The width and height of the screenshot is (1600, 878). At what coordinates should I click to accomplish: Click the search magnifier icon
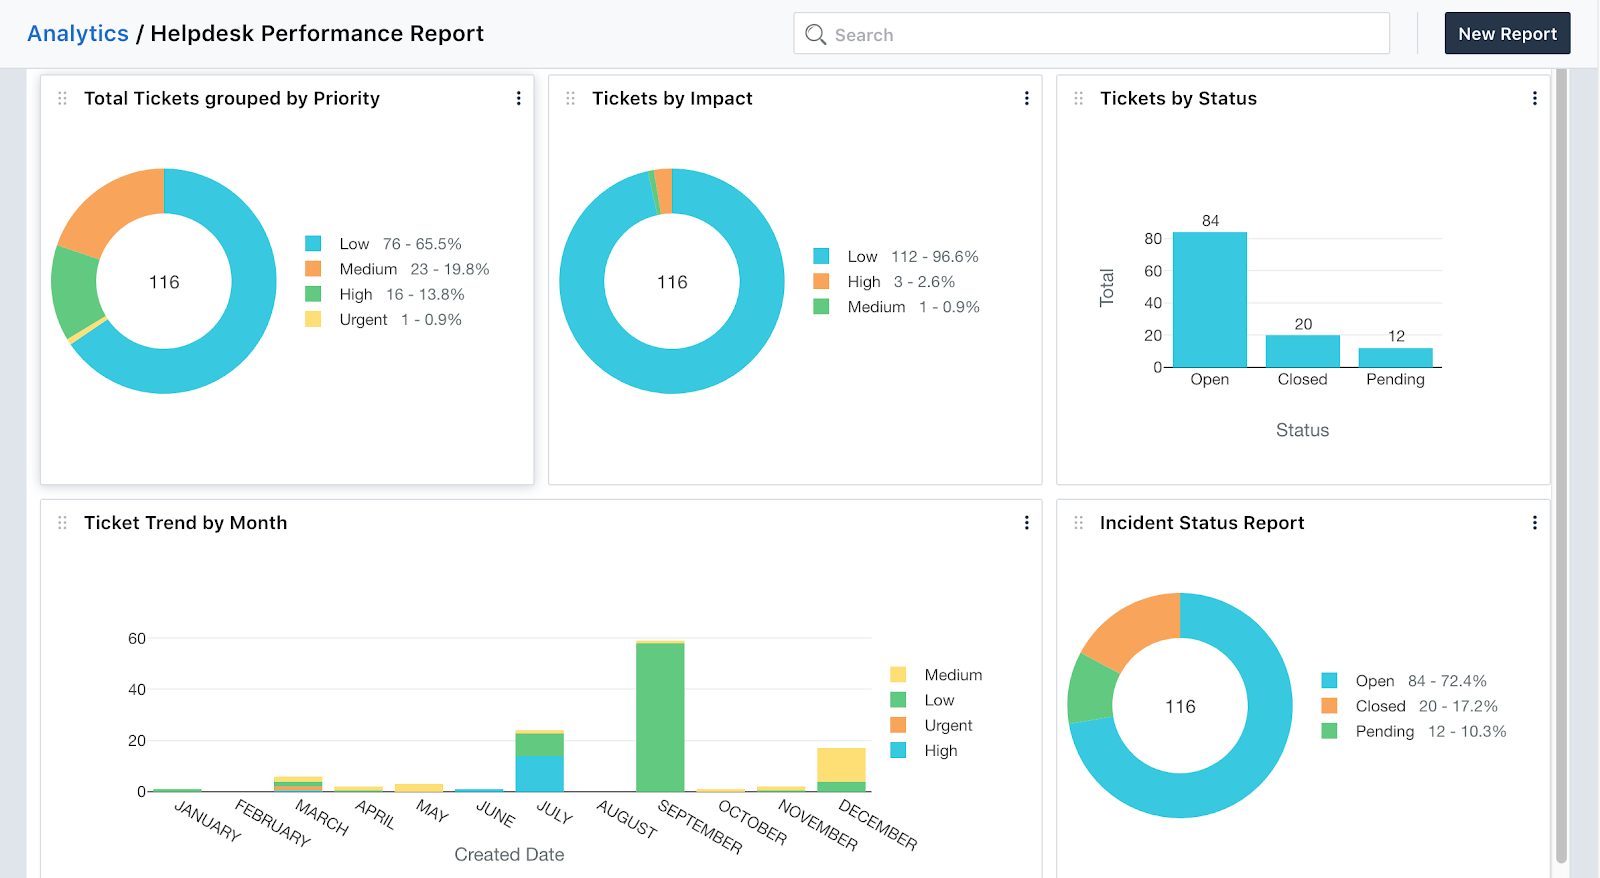pos(816,35)
